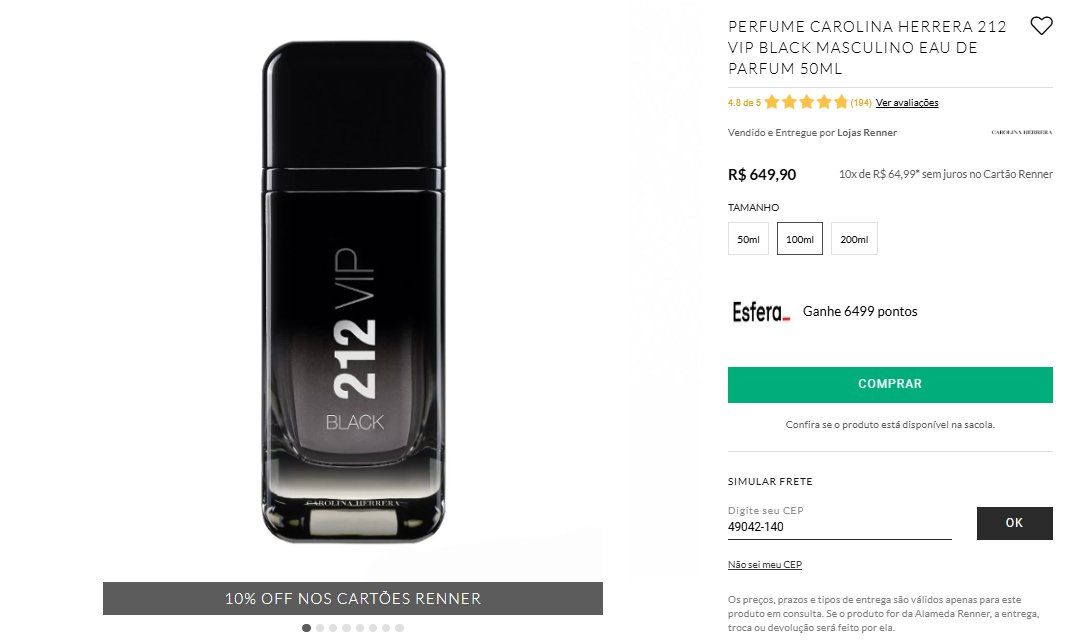Click the 10% OFF nos cartões Renner banner
The image size is (1086, 641).
point(353,598)
